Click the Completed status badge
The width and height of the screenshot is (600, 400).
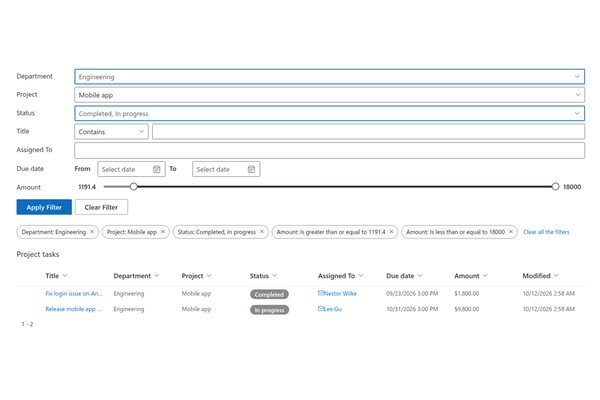269,294
